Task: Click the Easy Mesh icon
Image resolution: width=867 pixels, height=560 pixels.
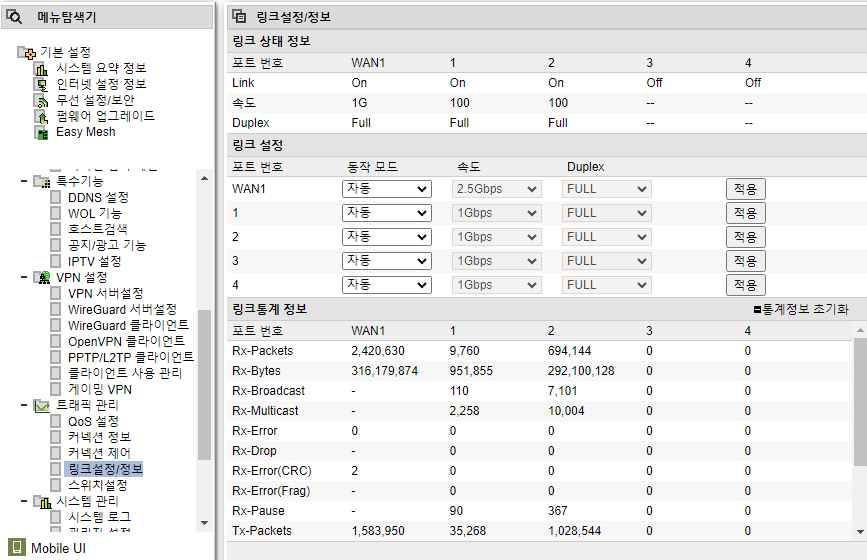Action: (41, 133)
